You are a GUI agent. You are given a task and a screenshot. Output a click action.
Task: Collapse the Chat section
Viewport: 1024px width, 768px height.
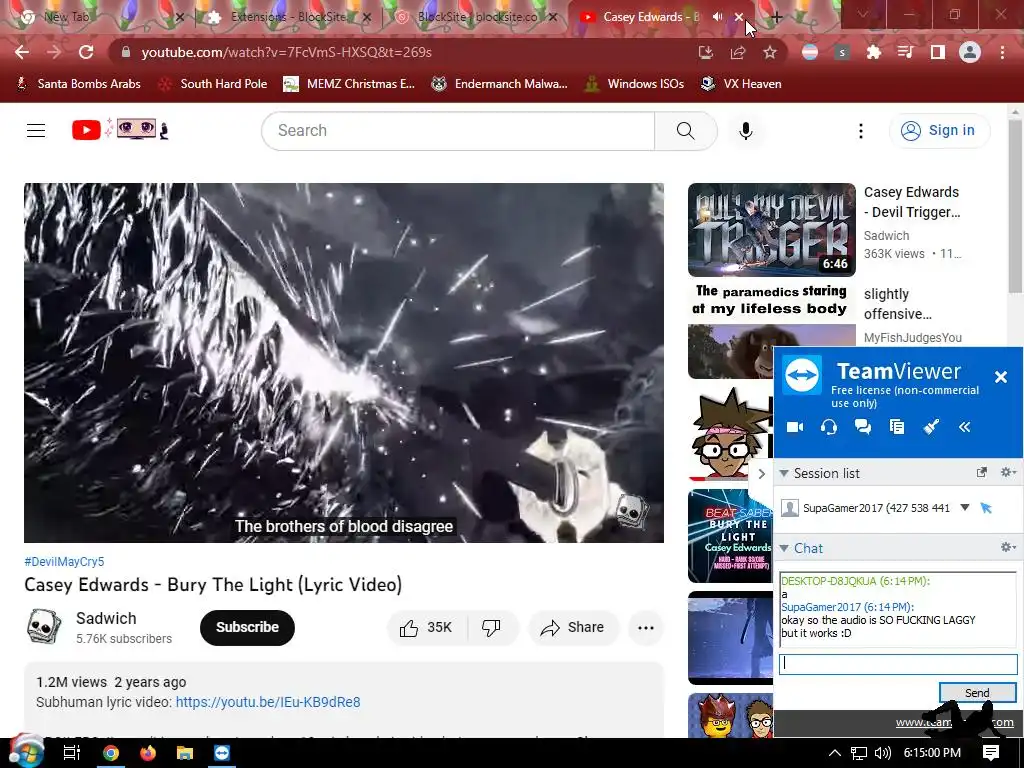click(784, 549)
